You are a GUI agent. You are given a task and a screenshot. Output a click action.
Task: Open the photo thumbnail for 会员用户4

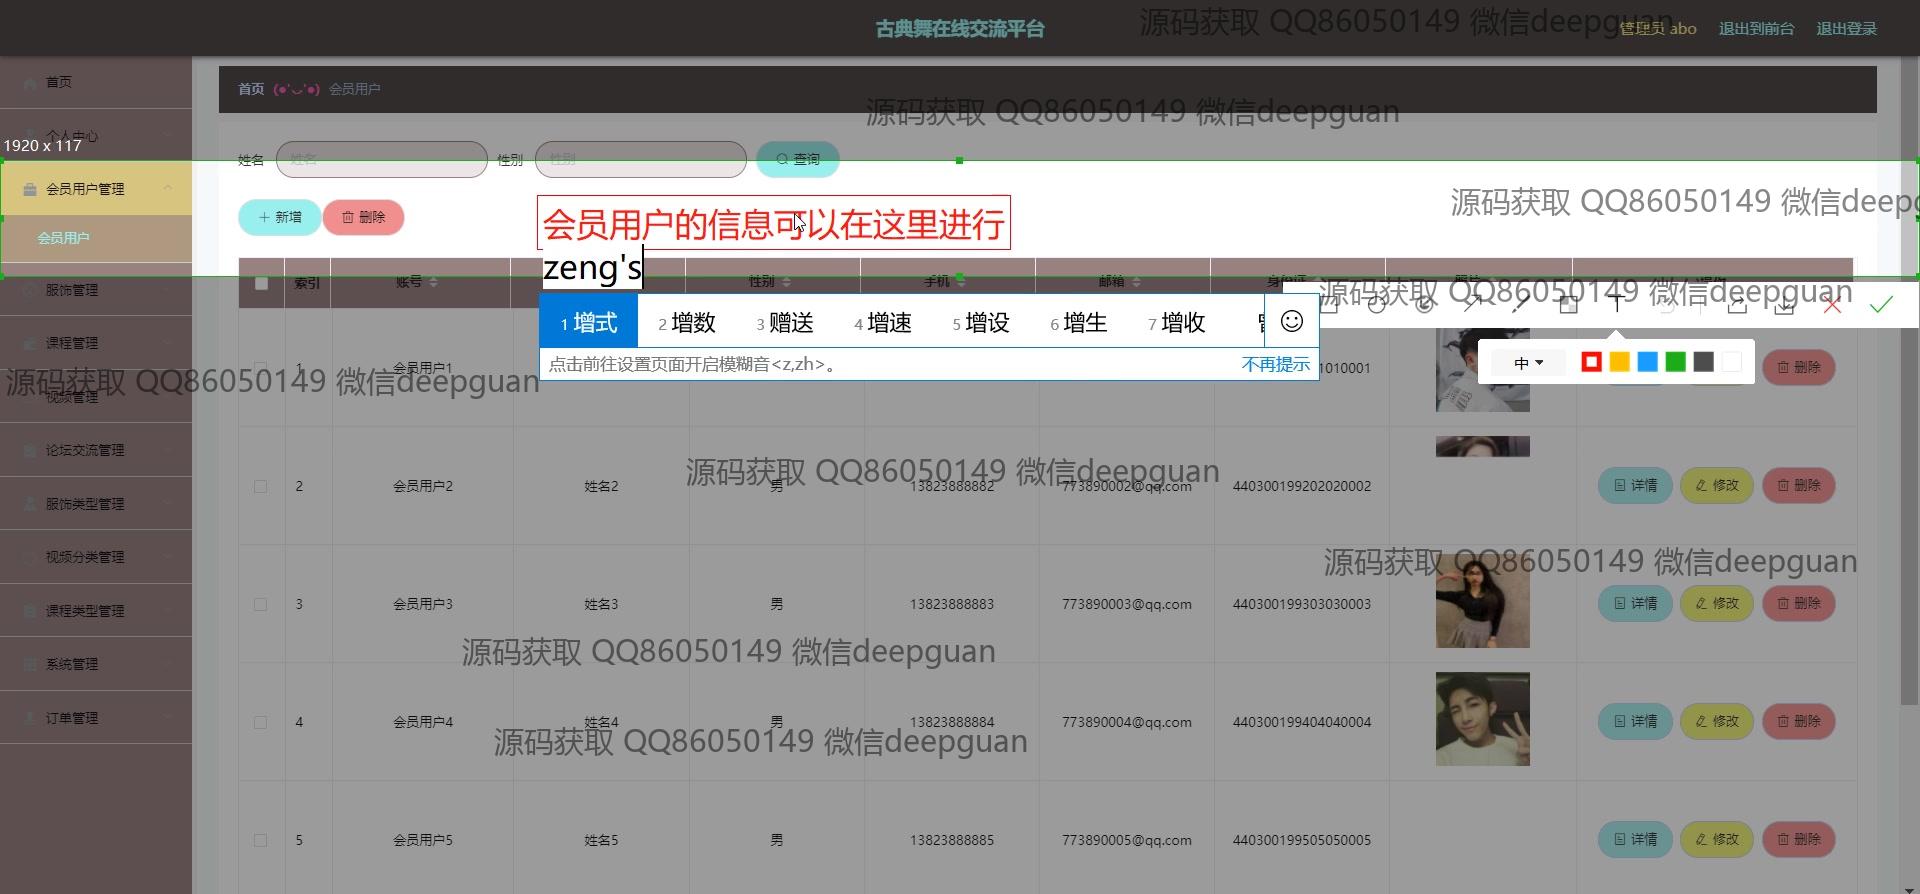[x=1483, y=719]
